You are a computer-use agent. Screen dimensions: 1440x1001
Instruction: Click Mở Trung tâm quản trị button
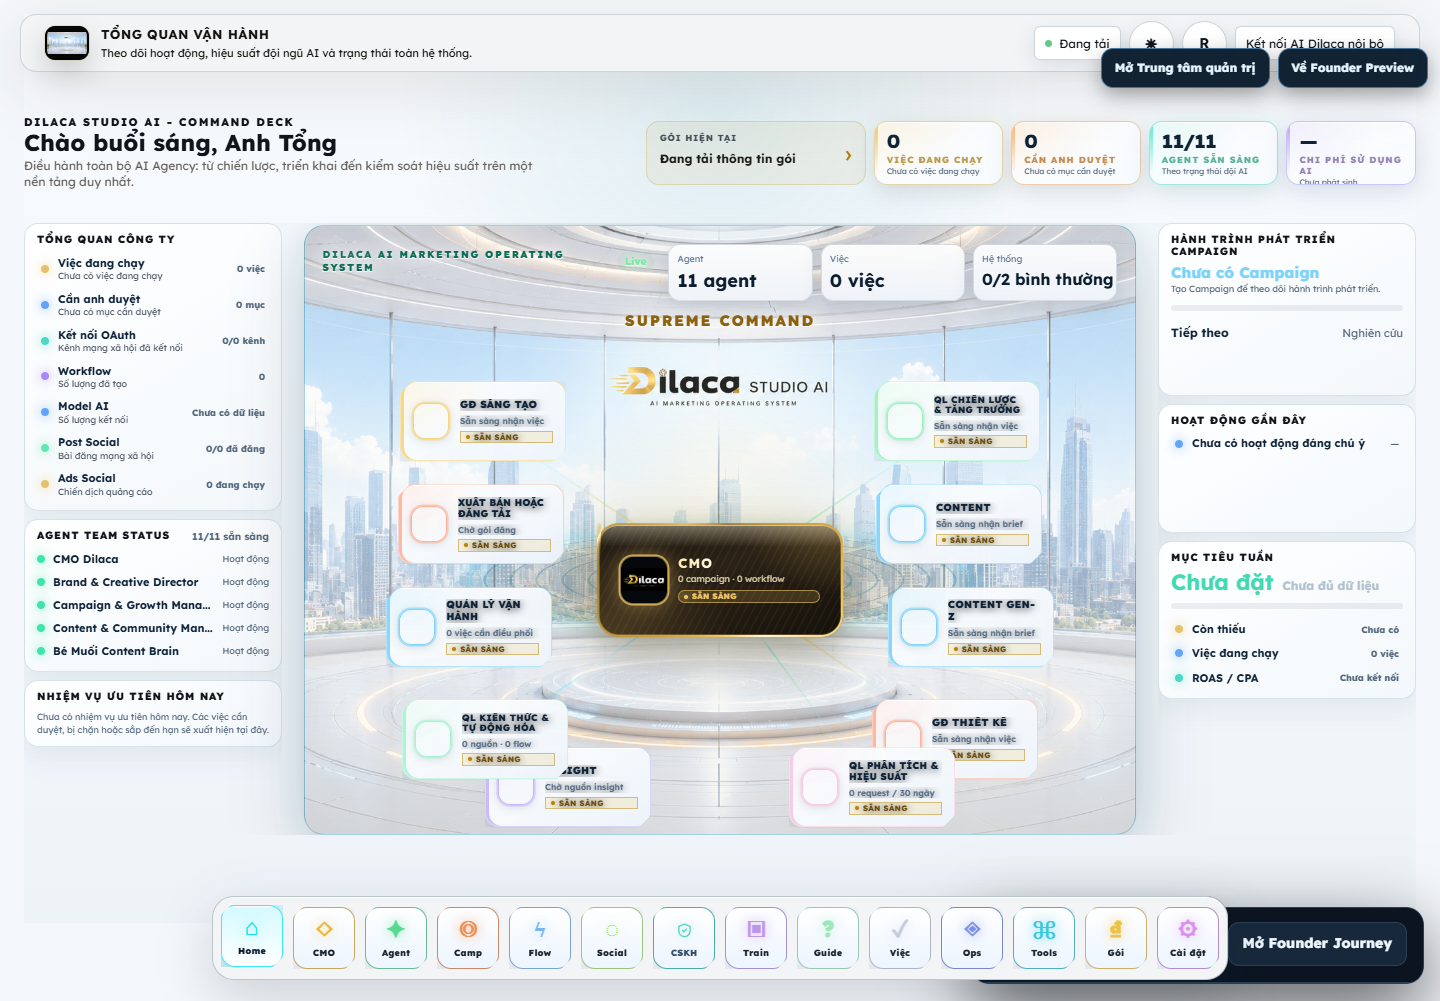tap(1185, 68)
